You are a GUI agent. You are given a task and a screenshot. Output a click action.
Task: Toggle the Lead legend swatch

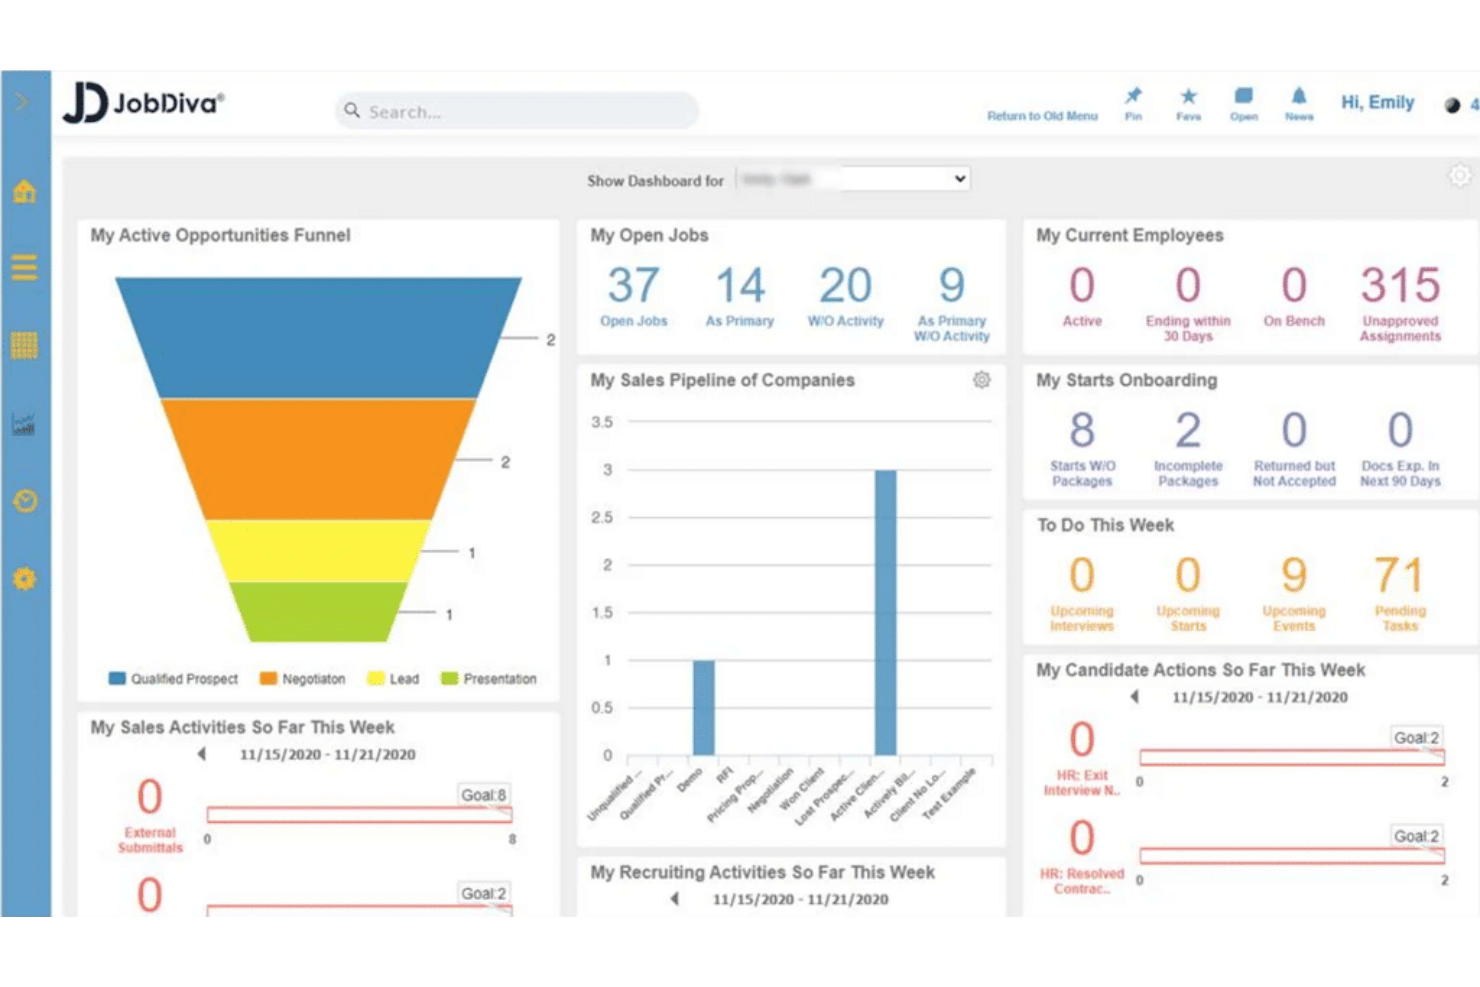[x=376, y=678]
